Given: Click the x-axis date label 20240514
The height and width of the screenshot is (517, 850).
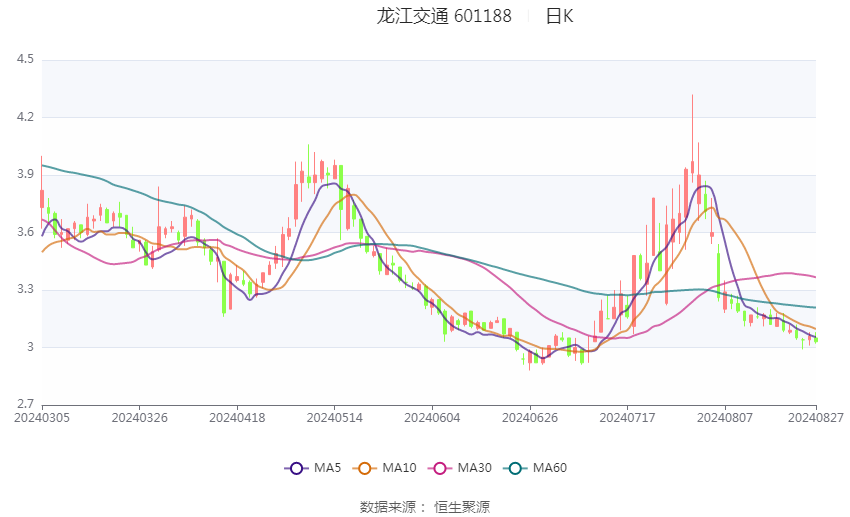Looking at the screenshot, I should [334, 418].
